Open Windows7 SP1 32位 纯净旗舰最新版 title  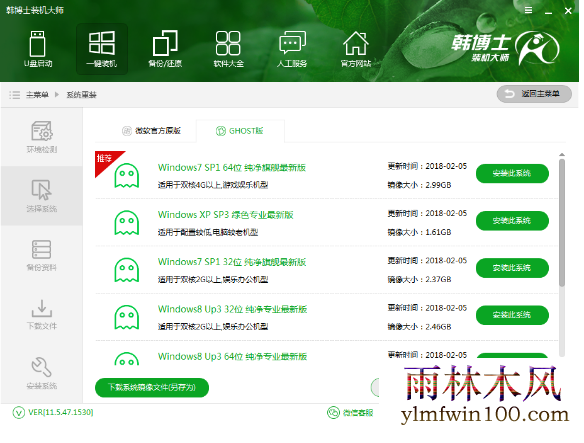[x=232, y=262]
